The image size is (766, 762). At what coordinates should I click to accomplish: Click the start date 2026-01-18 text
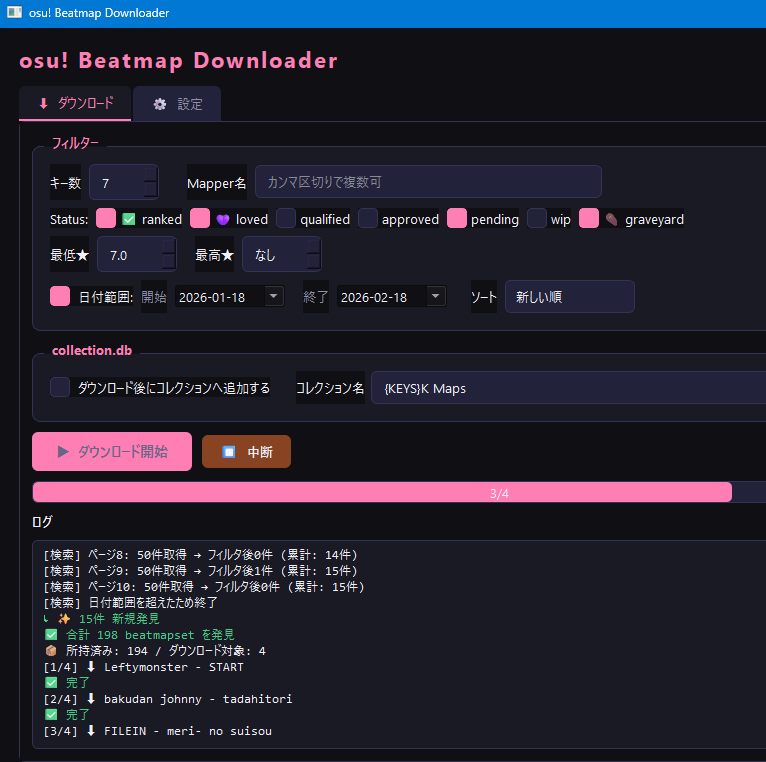point(212,297)
